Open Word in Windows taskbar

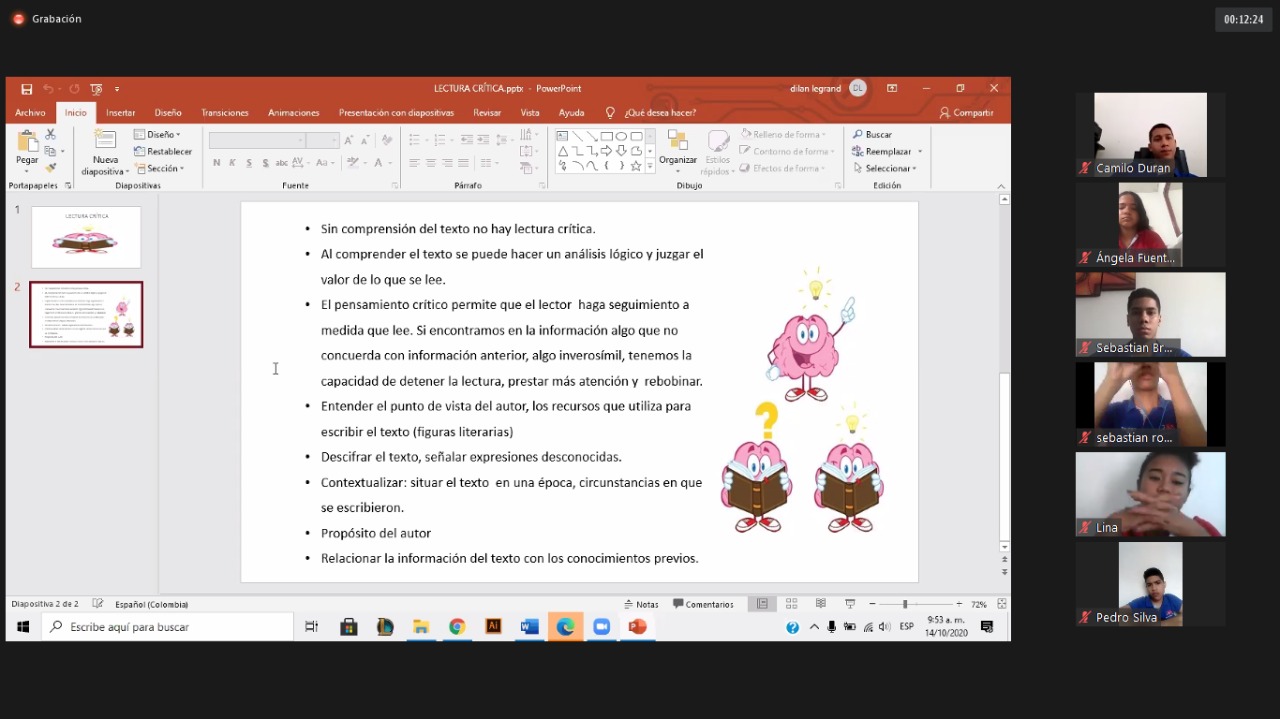[529, 627]
